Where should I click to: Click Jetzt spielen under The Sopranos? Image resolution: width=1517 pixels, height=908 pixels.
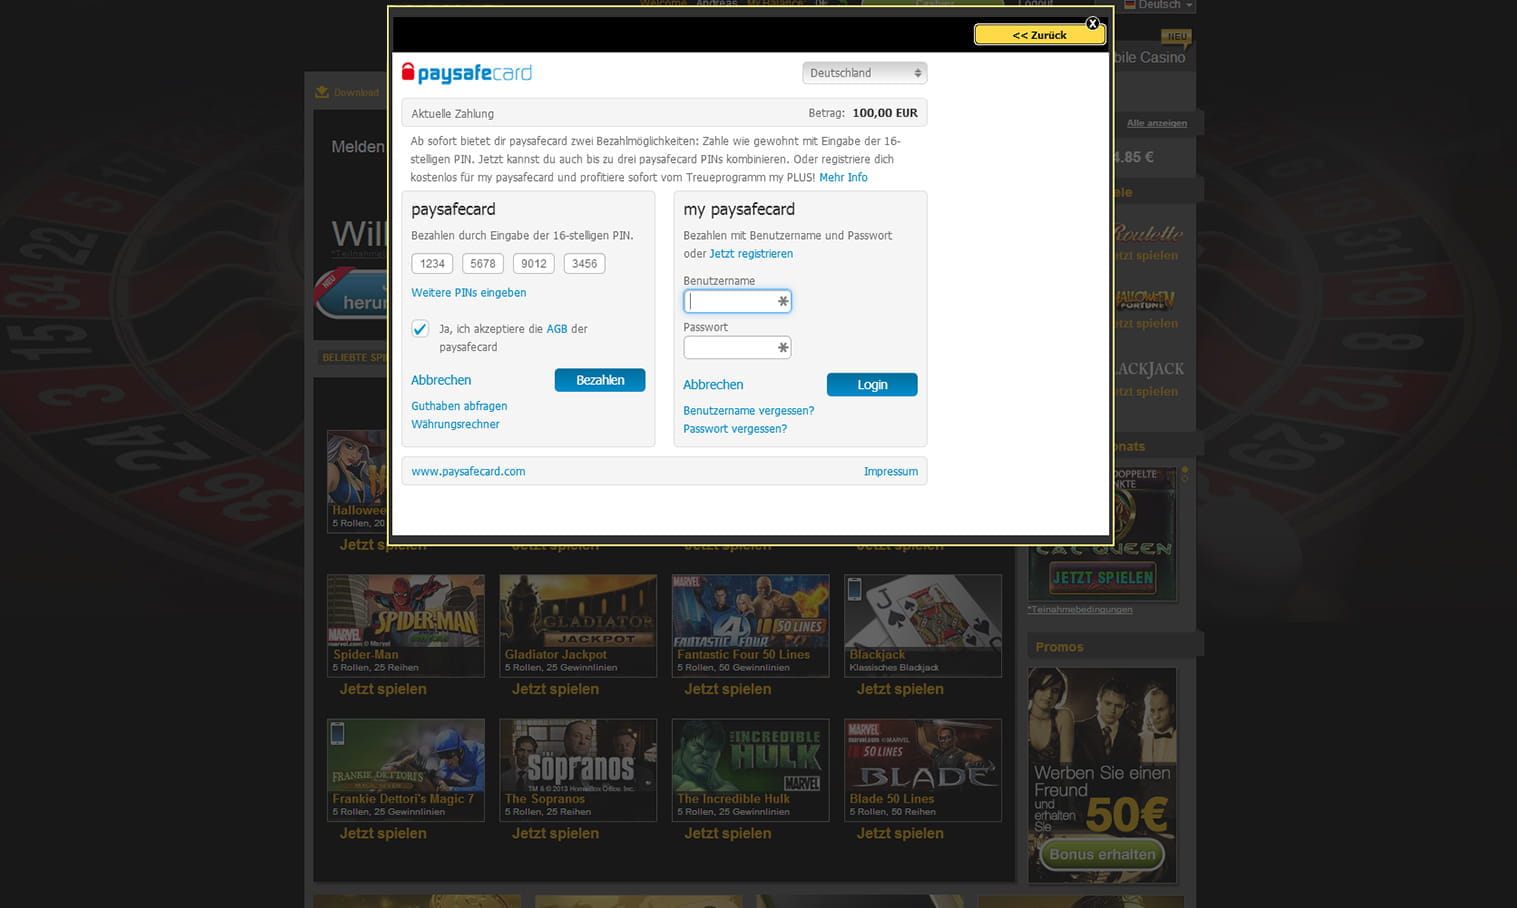(x=555, y=833)
